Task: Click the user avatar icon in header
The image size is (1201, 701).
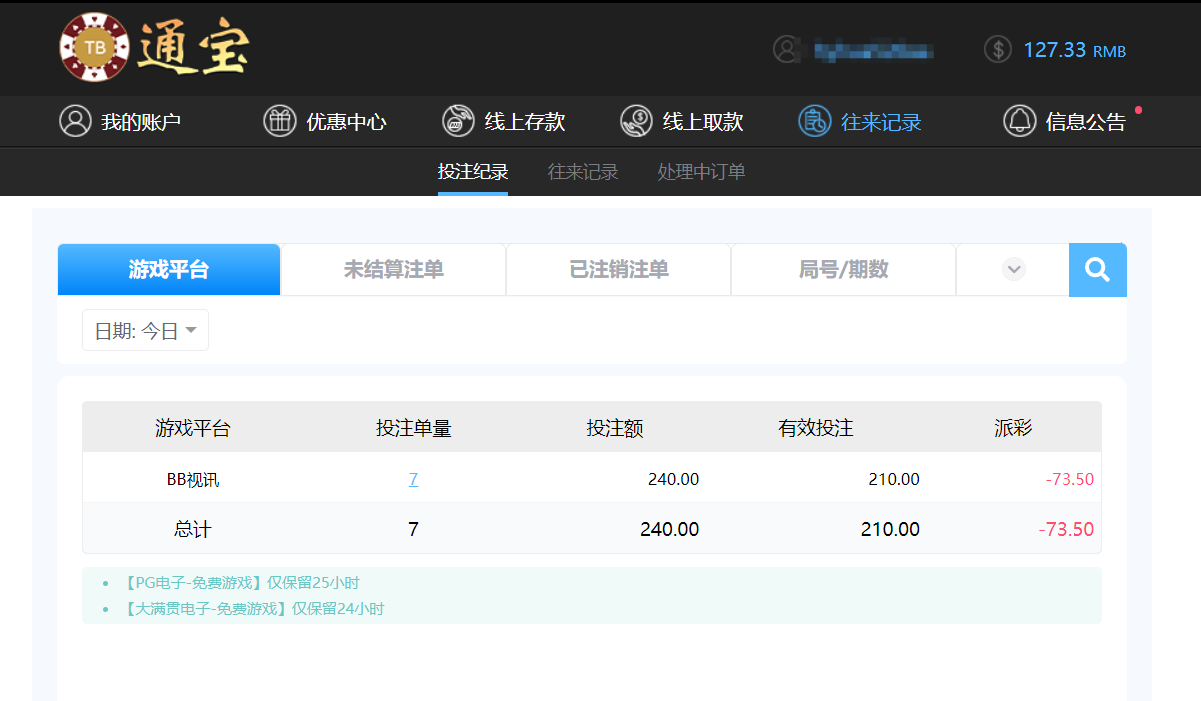Action: [x=787, y=49]
